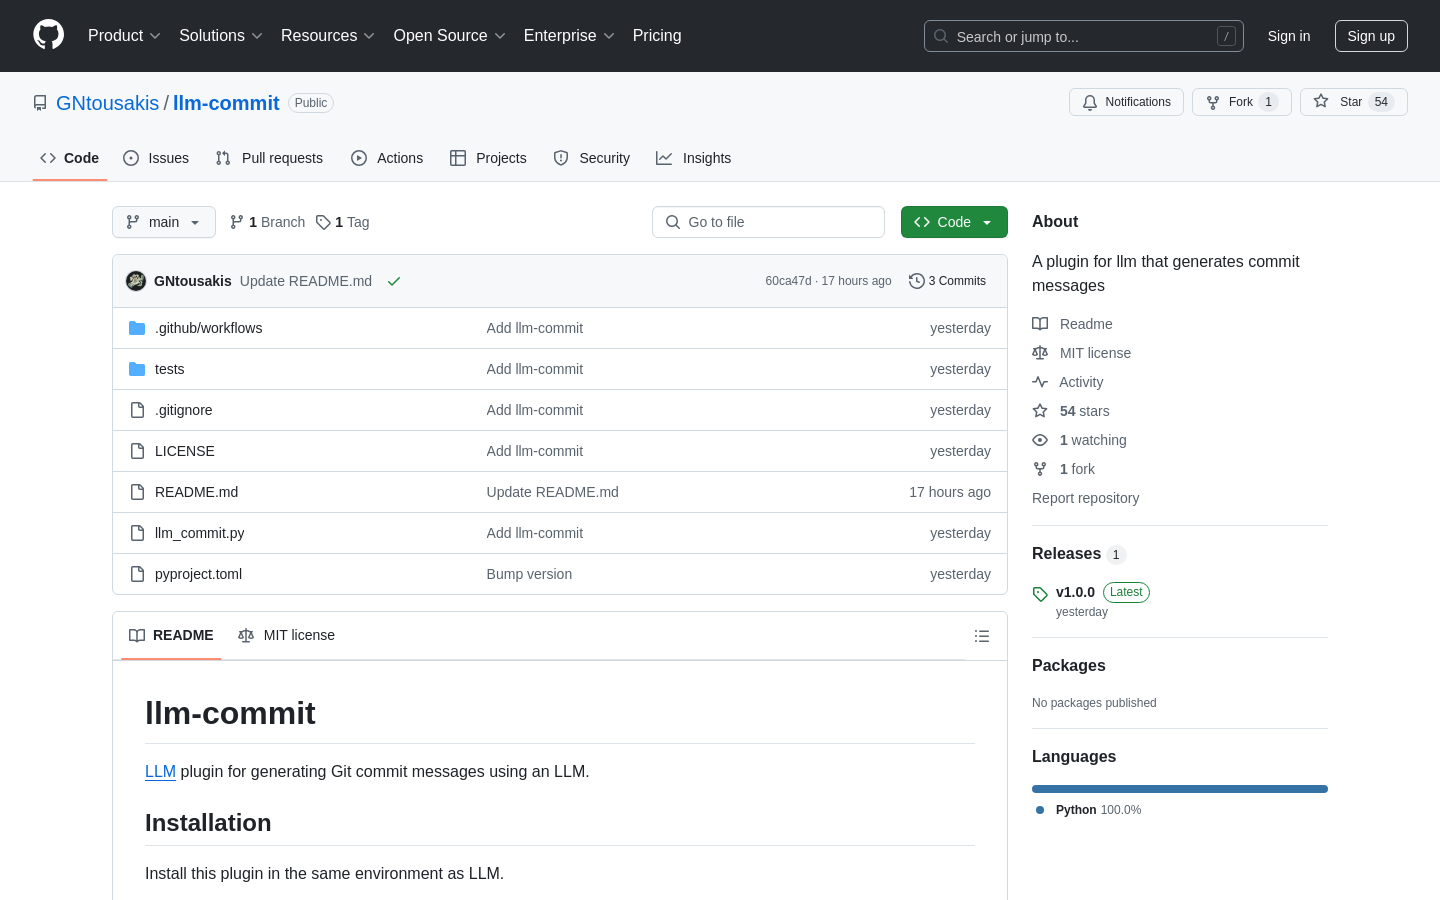Select the MIT license tab in README panel
This screenshot has height=900, width=1440.
[287, 635]
